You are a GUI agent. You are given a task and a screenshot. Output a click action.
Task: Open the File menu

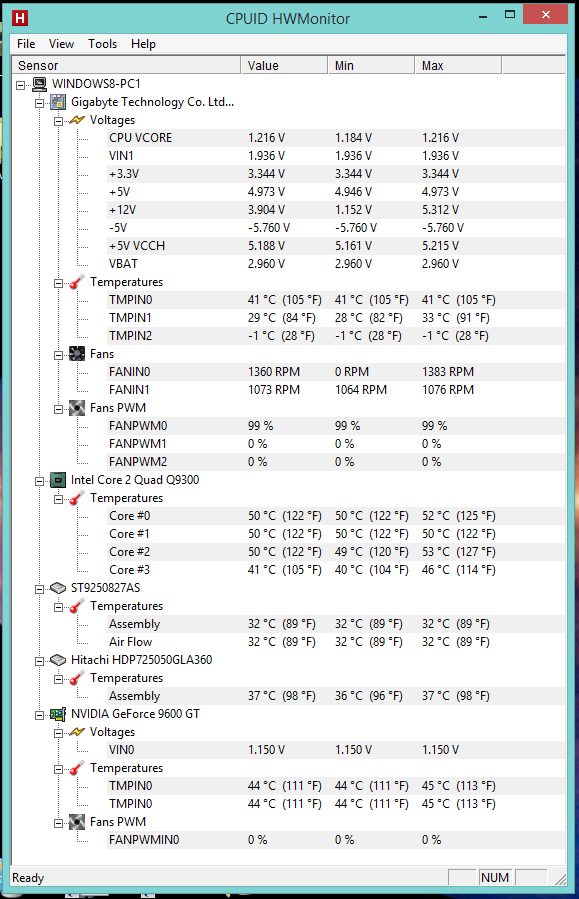pyautogui.click(x=26, y=44)
